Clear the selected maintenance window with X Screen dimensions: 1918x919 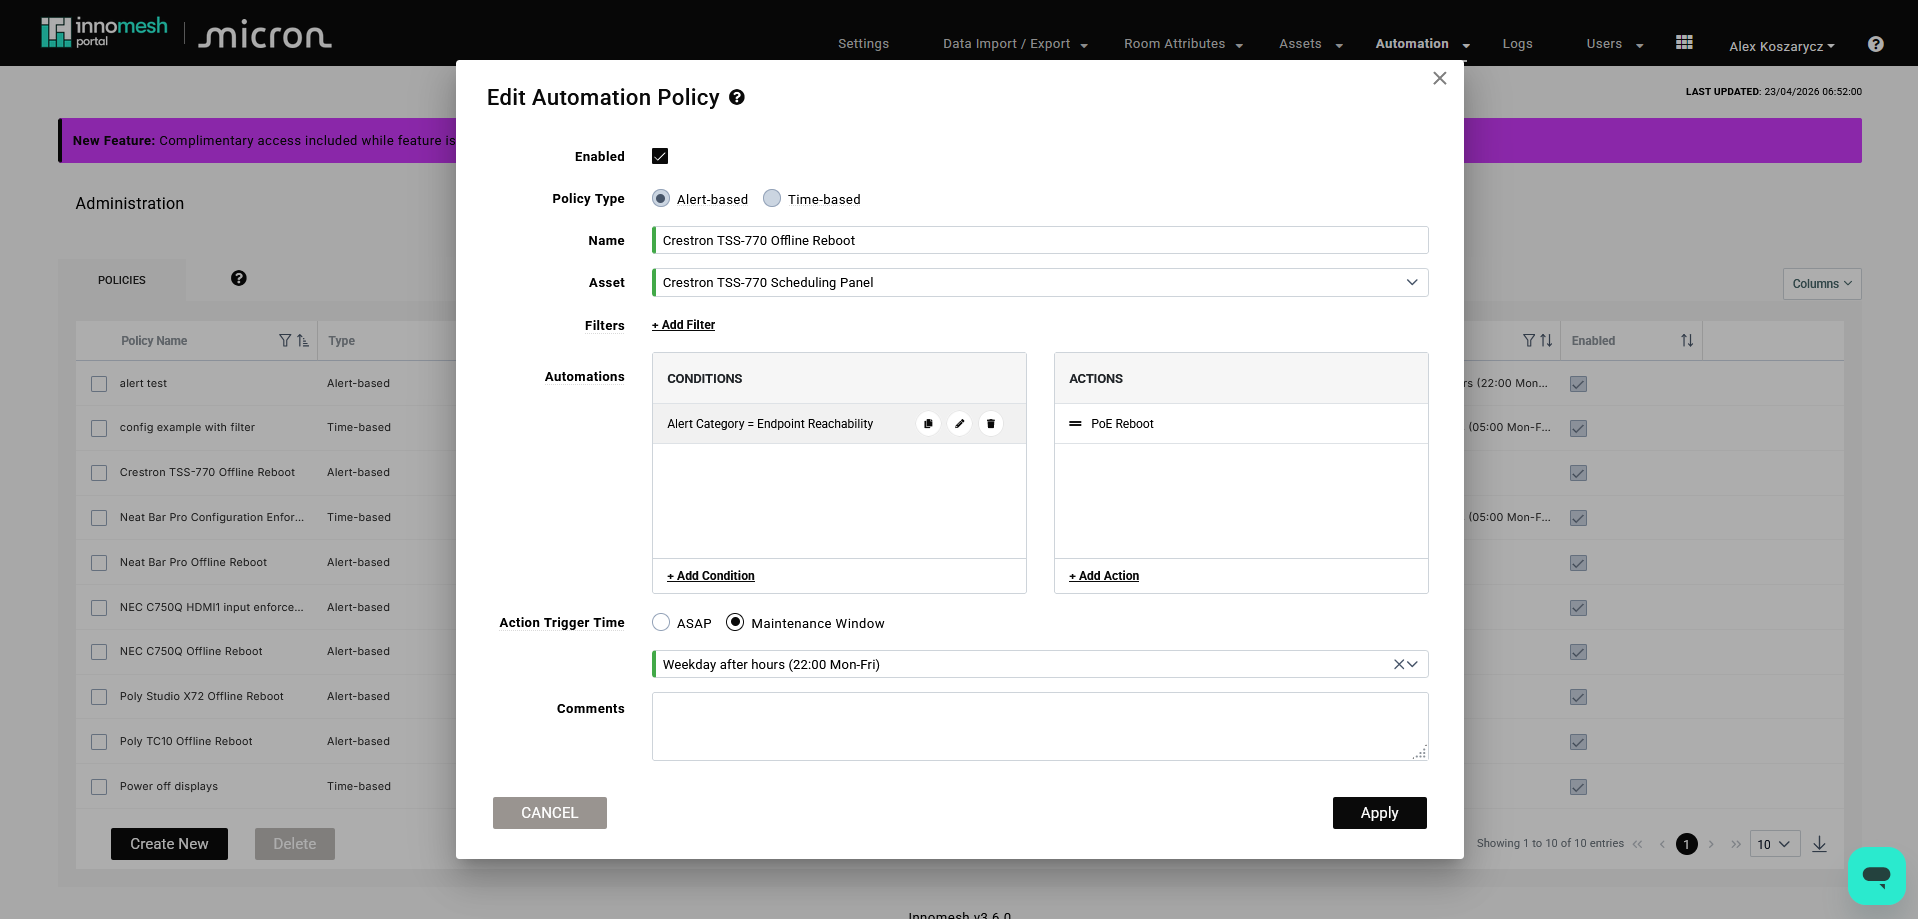click(1399, 664)
